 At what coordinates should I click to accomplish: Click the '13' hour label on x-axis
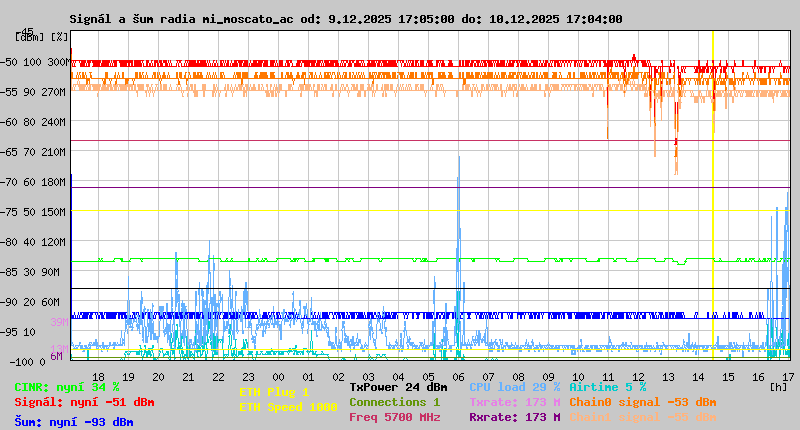pyautogui.click(x=668, y=377)
